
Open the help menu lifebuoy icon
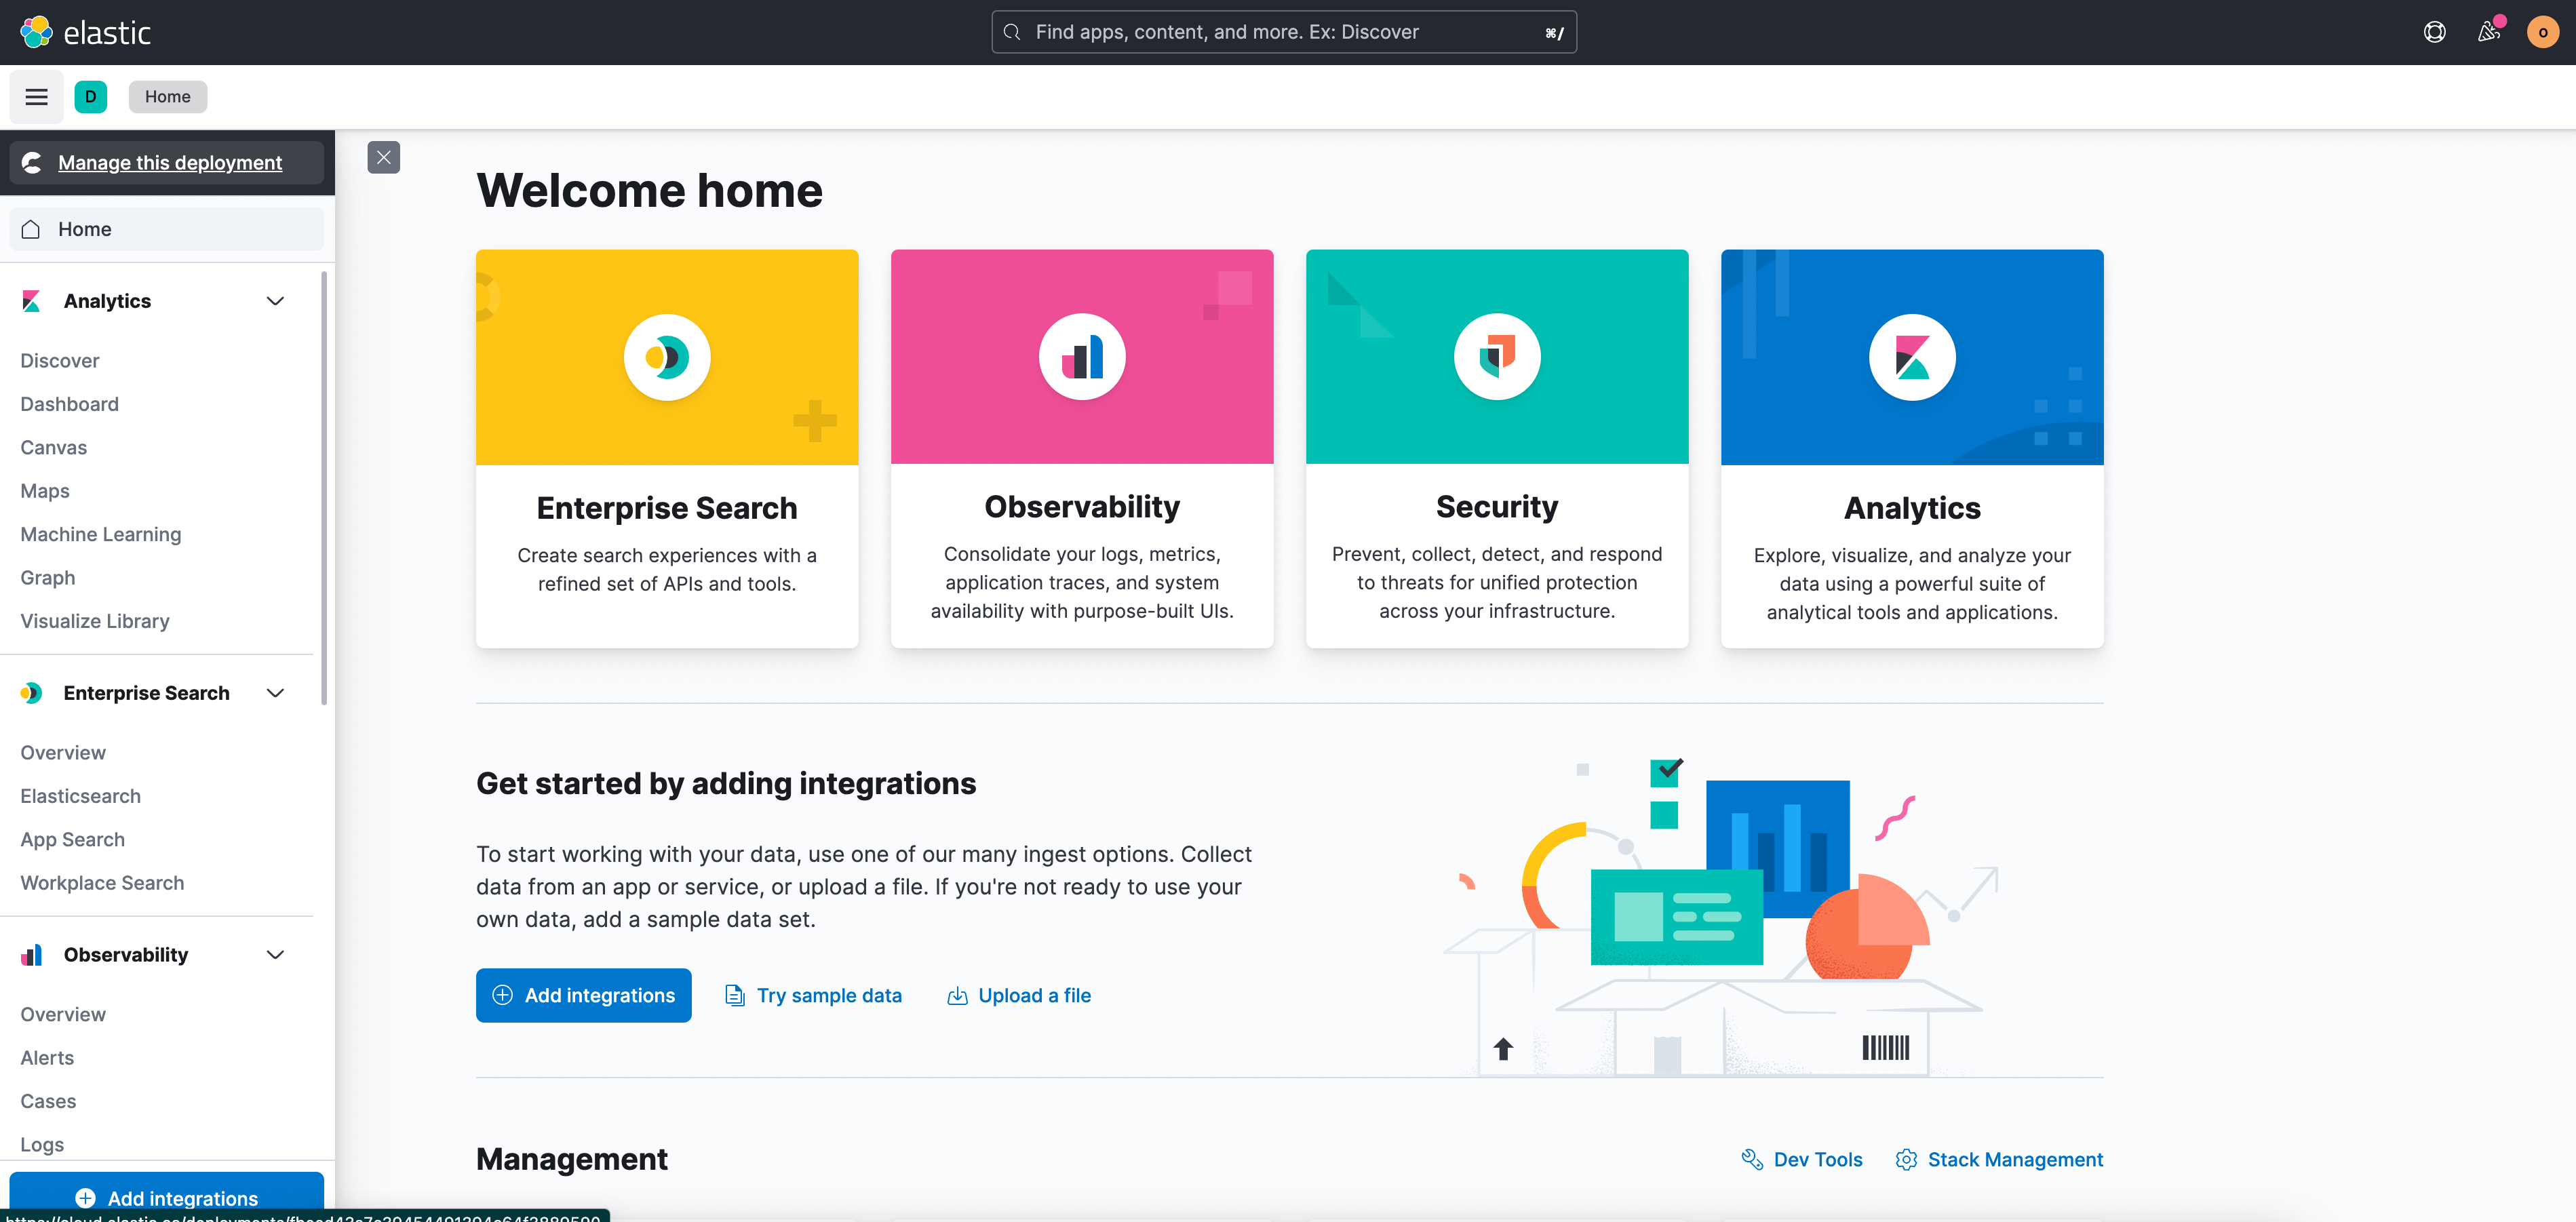click(x=2434, y=32)
